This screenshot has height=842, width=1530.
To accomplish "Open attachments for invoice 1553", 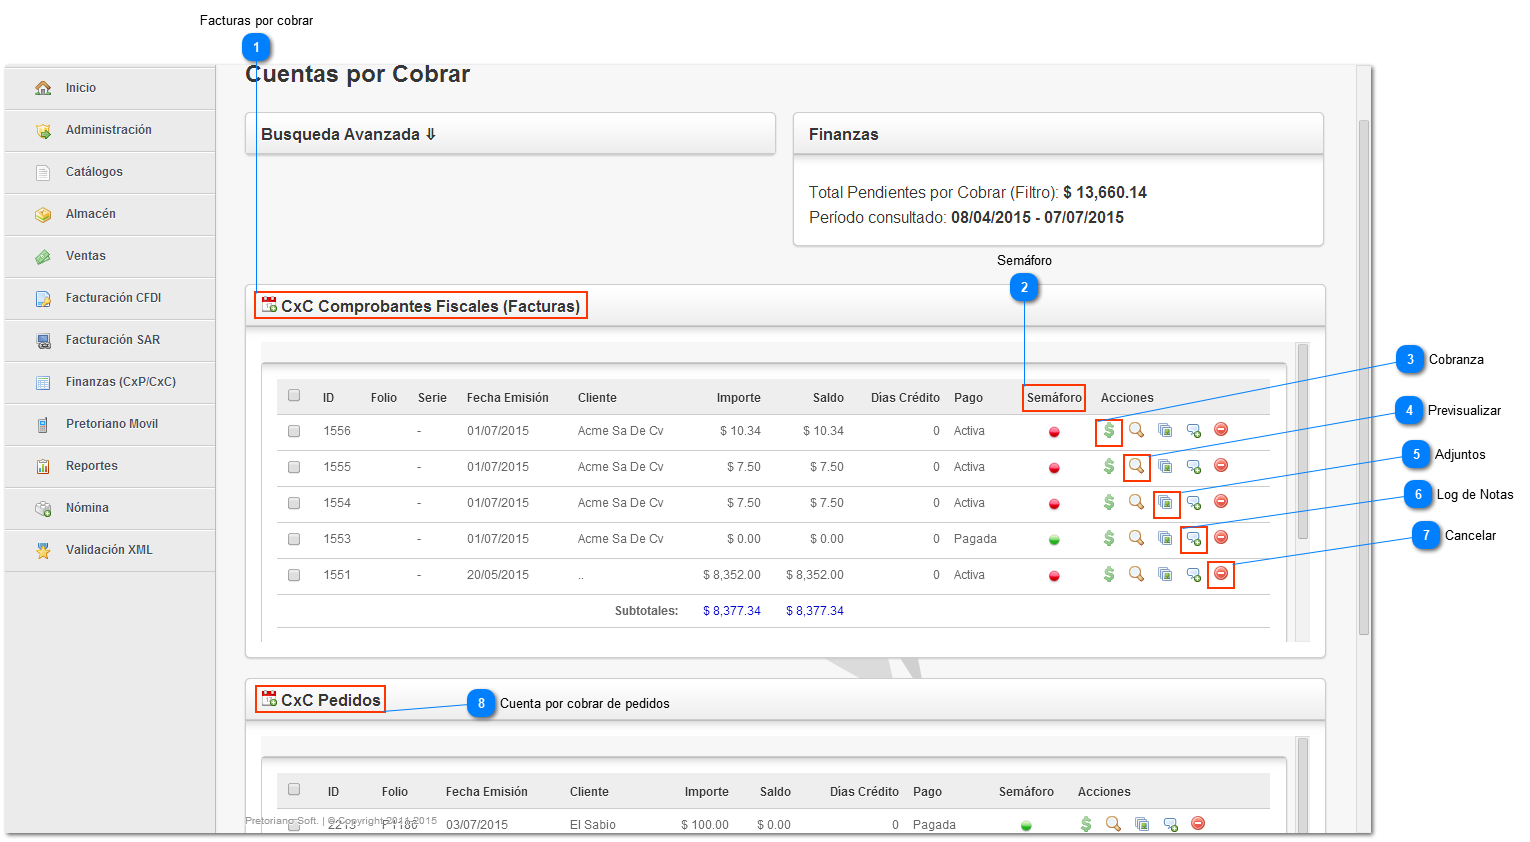I will coord(1165,538).
